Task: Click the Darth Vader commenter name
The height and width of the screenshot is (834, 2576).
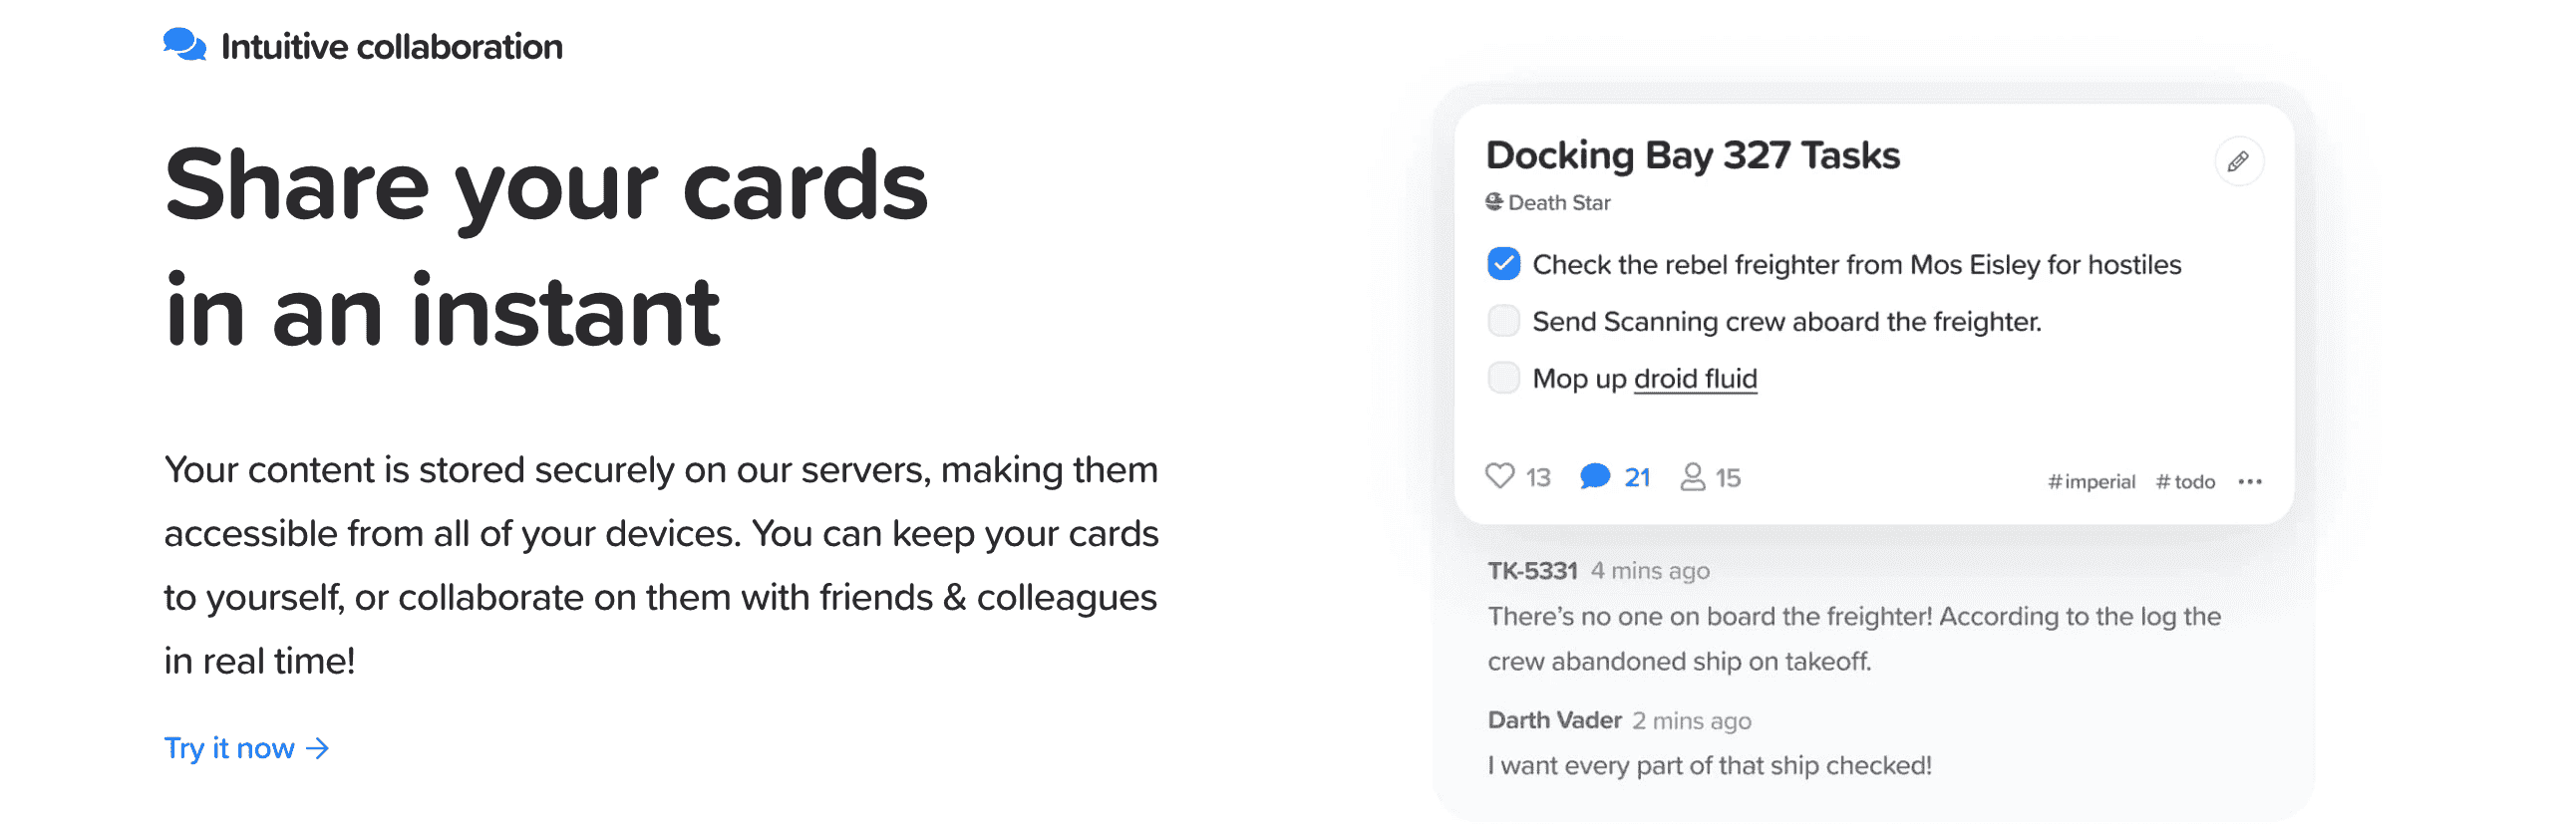Action: (1554, 720)
